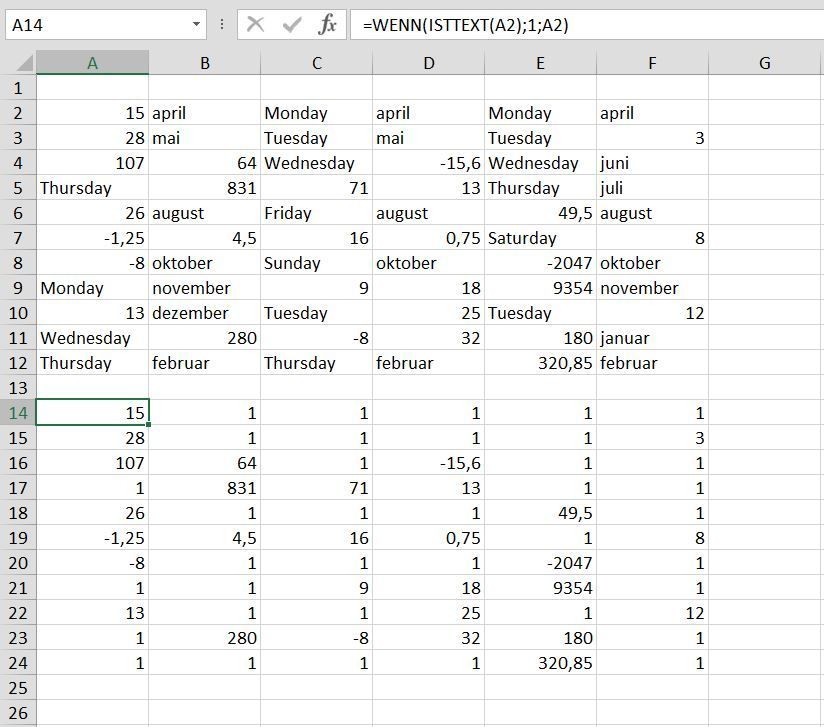This screenshot has width=824, height=727.
Task: Click cell E23 containing 180
Action: point(541,638)
